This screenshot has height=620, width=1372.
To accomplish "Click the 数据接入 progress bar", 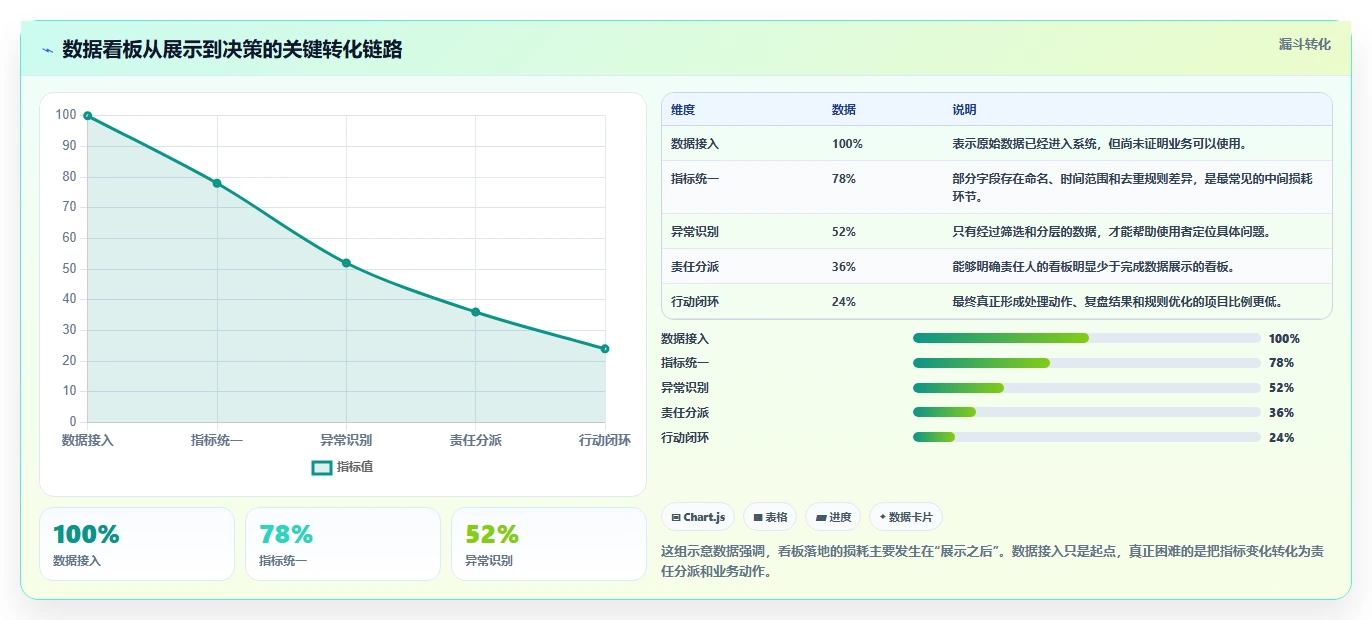I will click(1087, 338).
